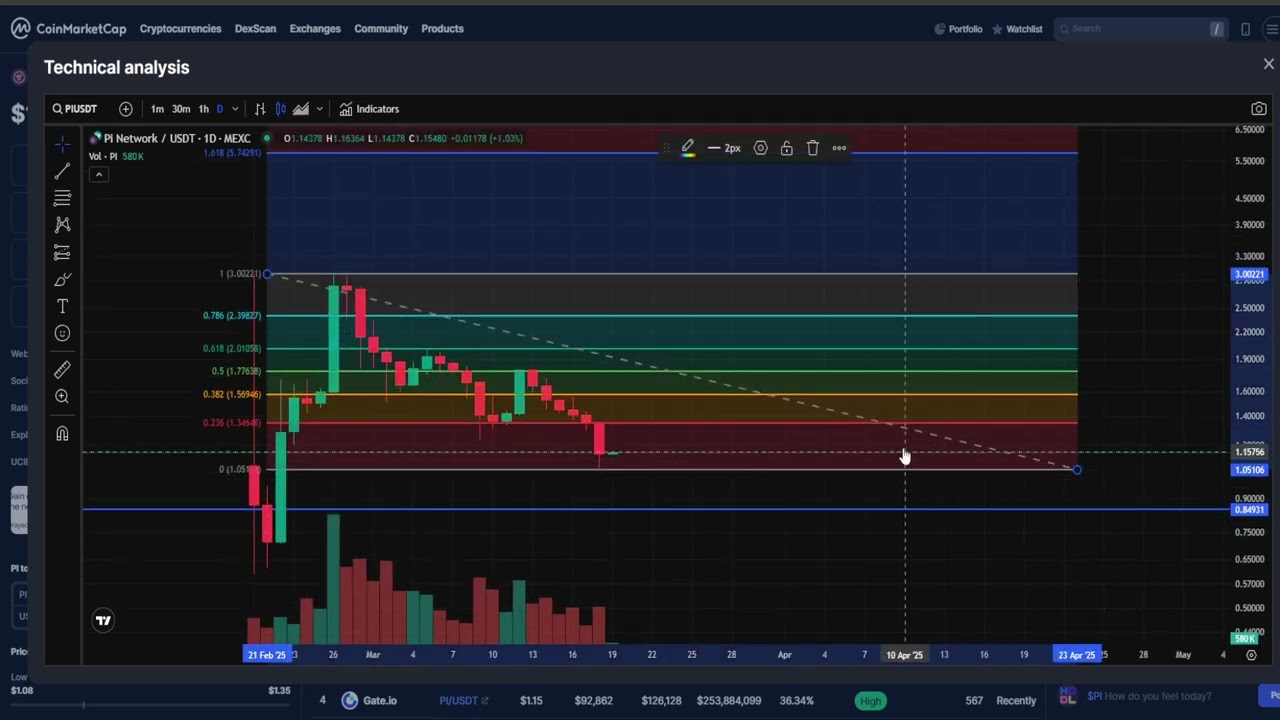
Task: Open the PIUSDT symbol search
Action: (x=75, y=109)
